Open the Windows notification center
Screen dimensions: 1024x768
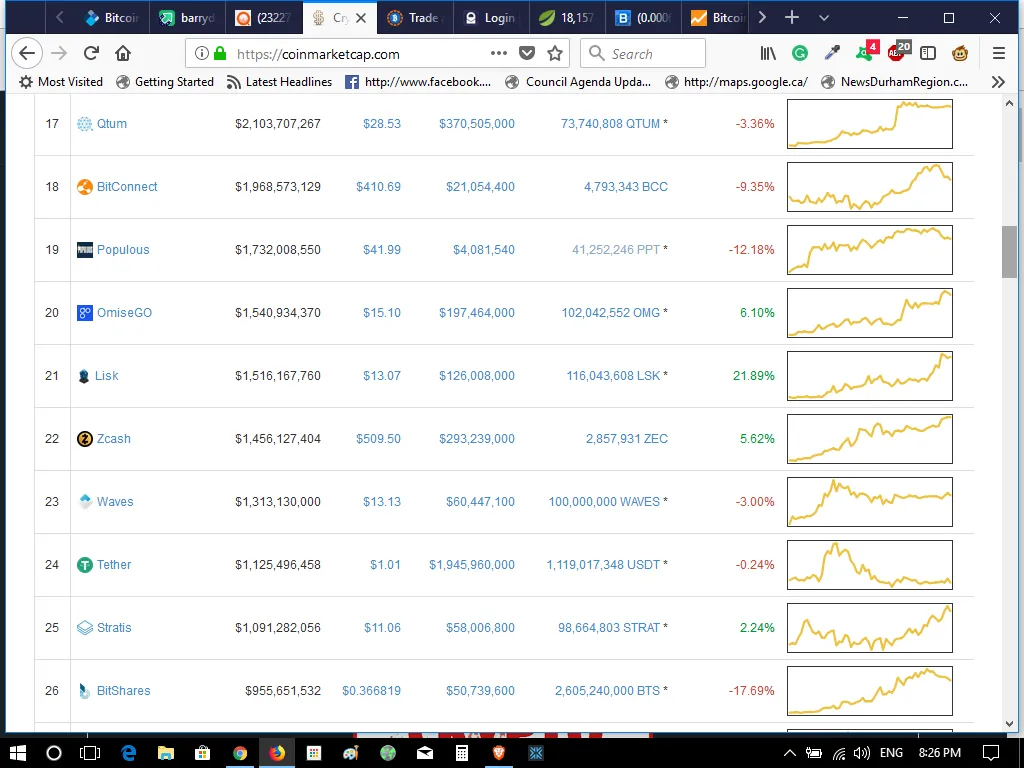(991, 753)
